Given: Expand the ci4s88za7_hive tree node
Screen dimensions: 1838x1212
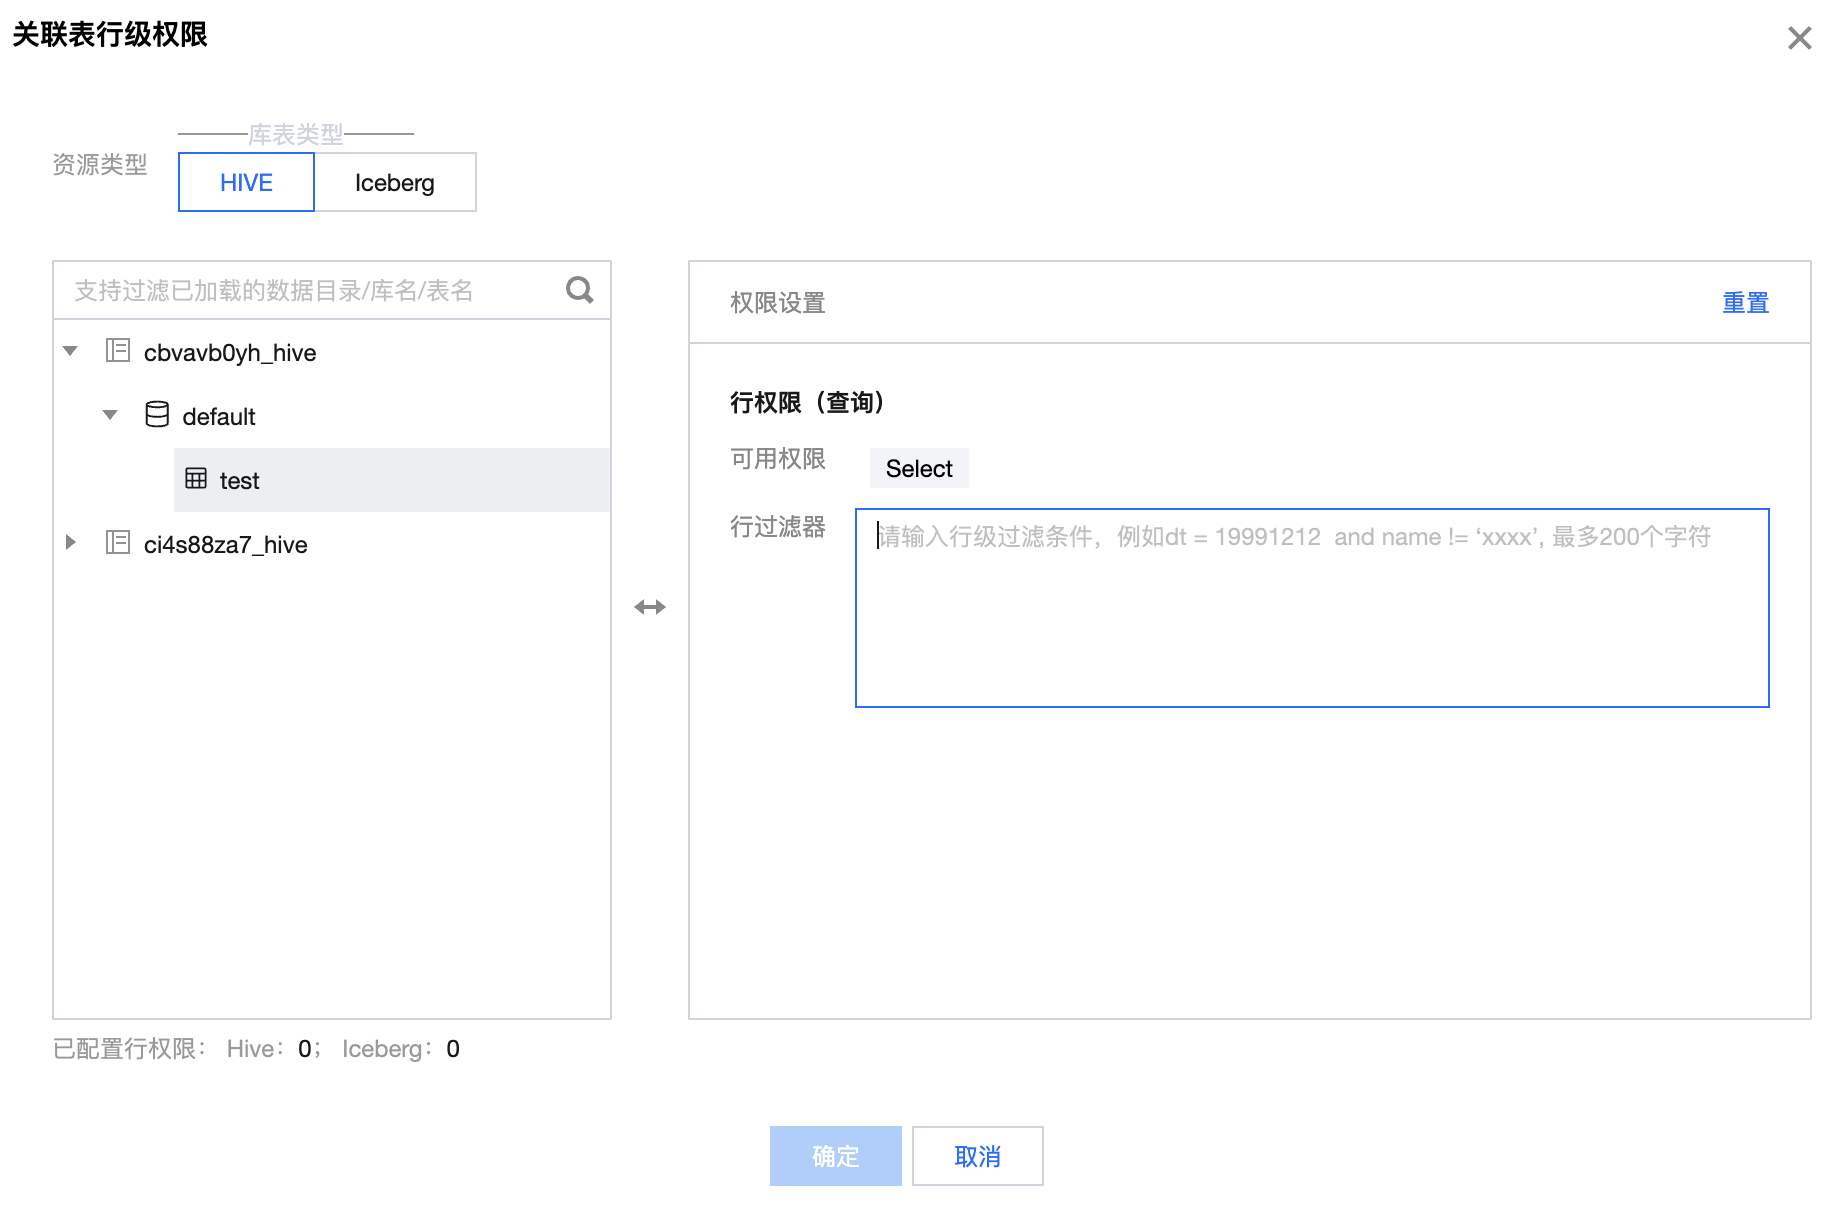Looking at the screenshot, I should click(70, 543).
